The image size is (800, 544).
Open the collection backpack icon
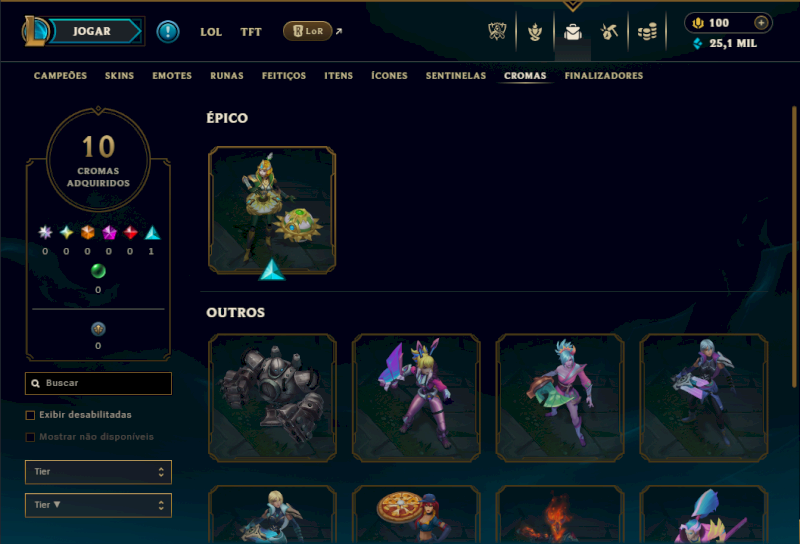coord(572,32)
